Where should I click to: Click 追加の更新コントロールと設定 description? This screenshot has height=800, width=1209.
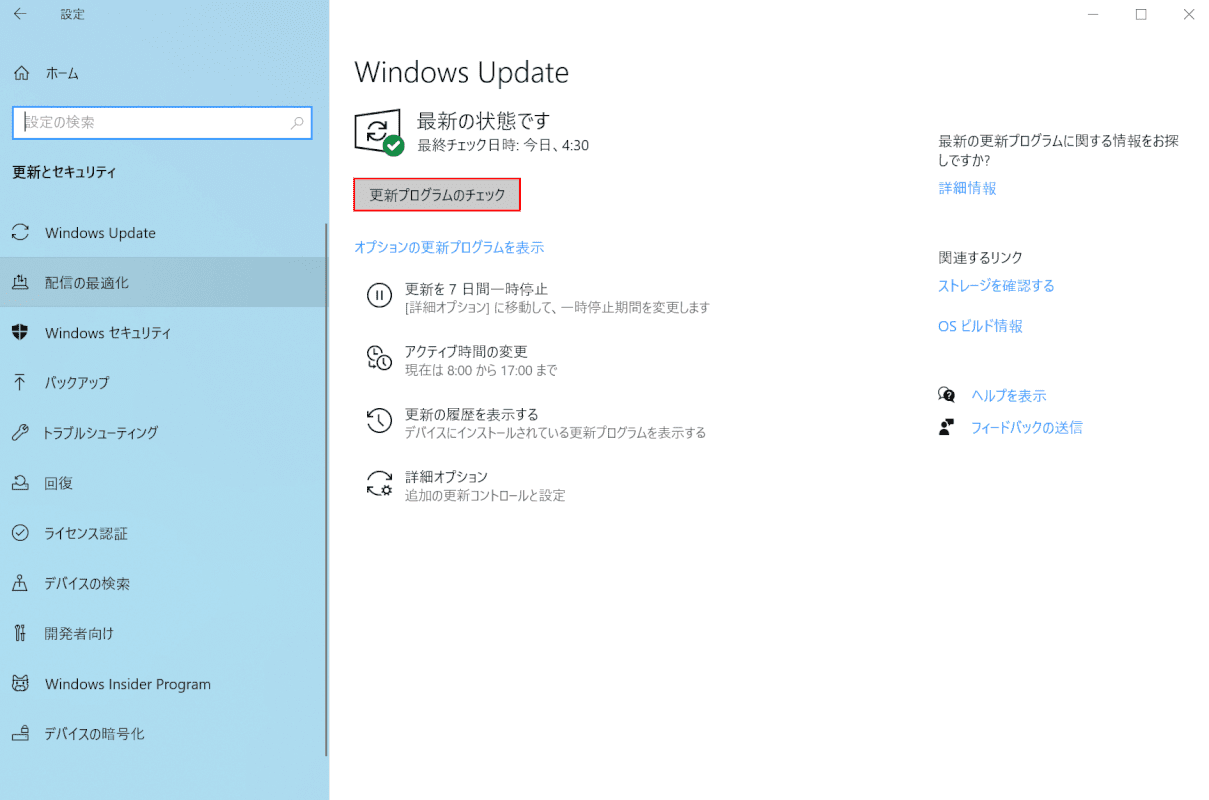[x=485, y=495]
